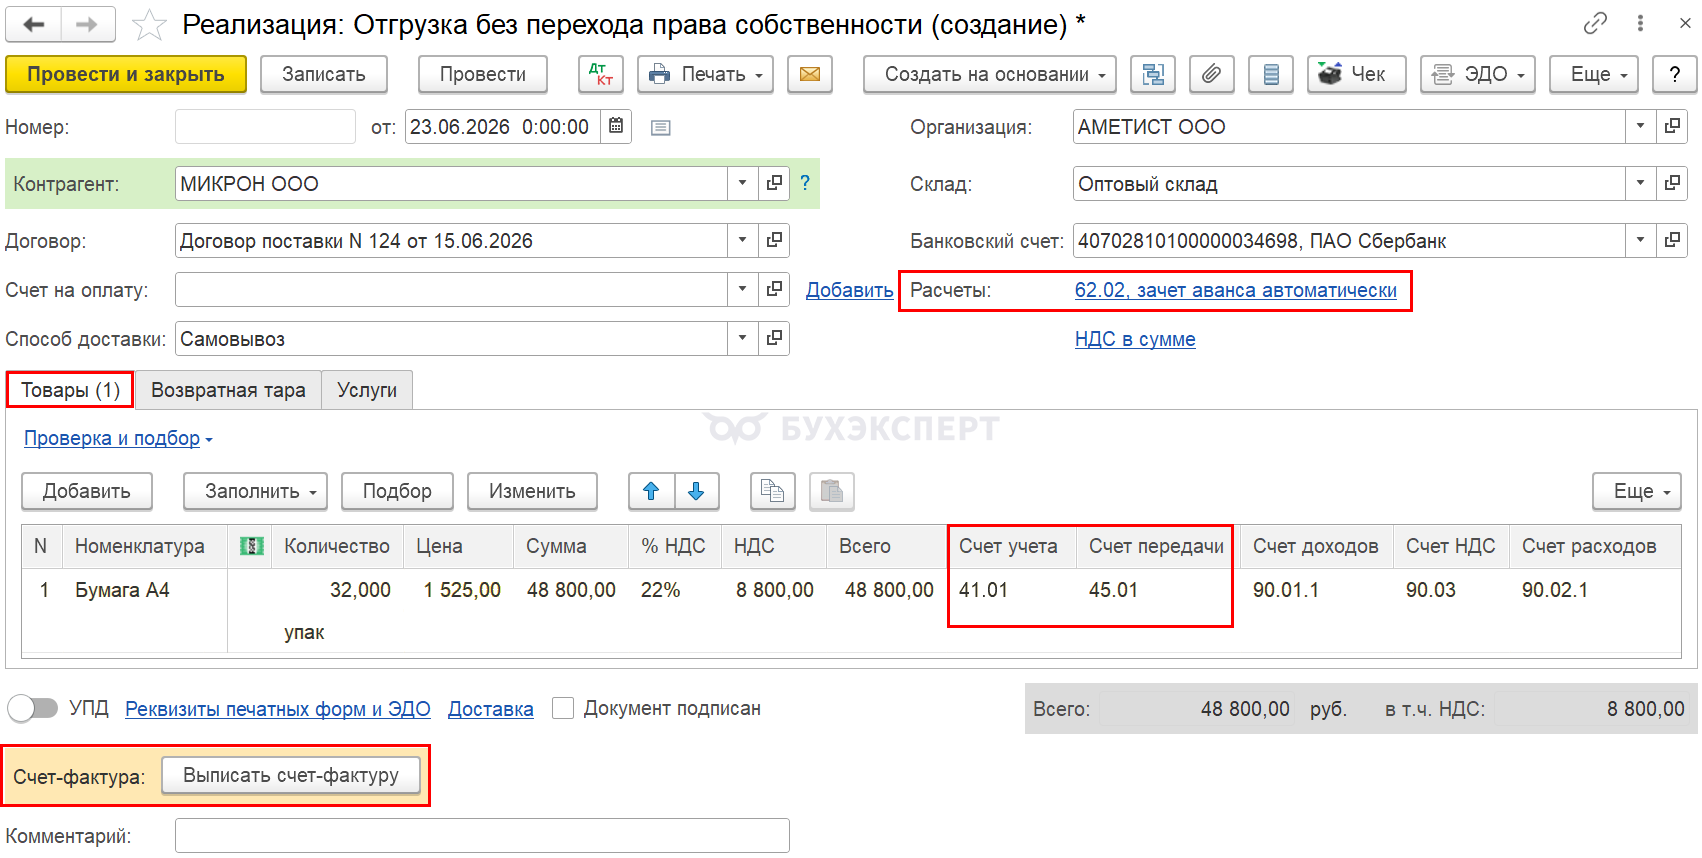The height and width of the screenshot is (858, 1702).
Task: Paste rows from clipboard icon
Action: point(832,491)
